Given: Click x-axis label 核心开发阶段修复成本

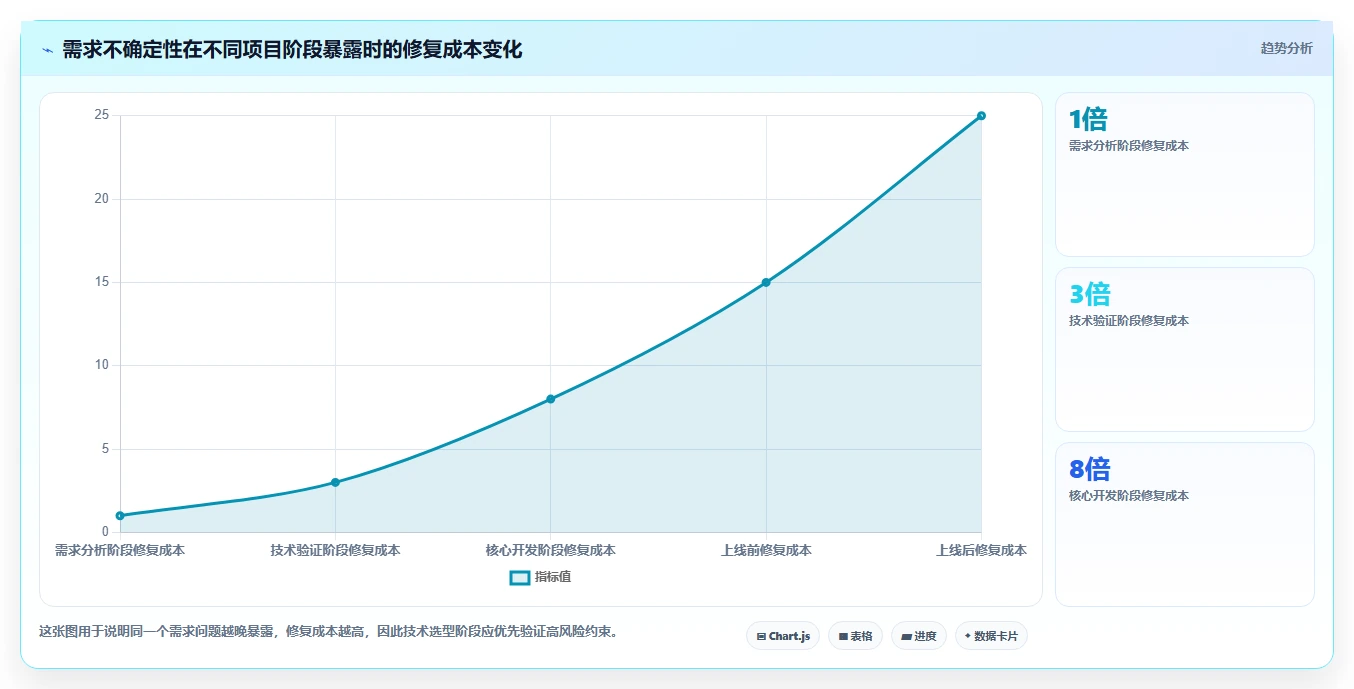Looking at the screenshot, I should (x=550, y=550).
